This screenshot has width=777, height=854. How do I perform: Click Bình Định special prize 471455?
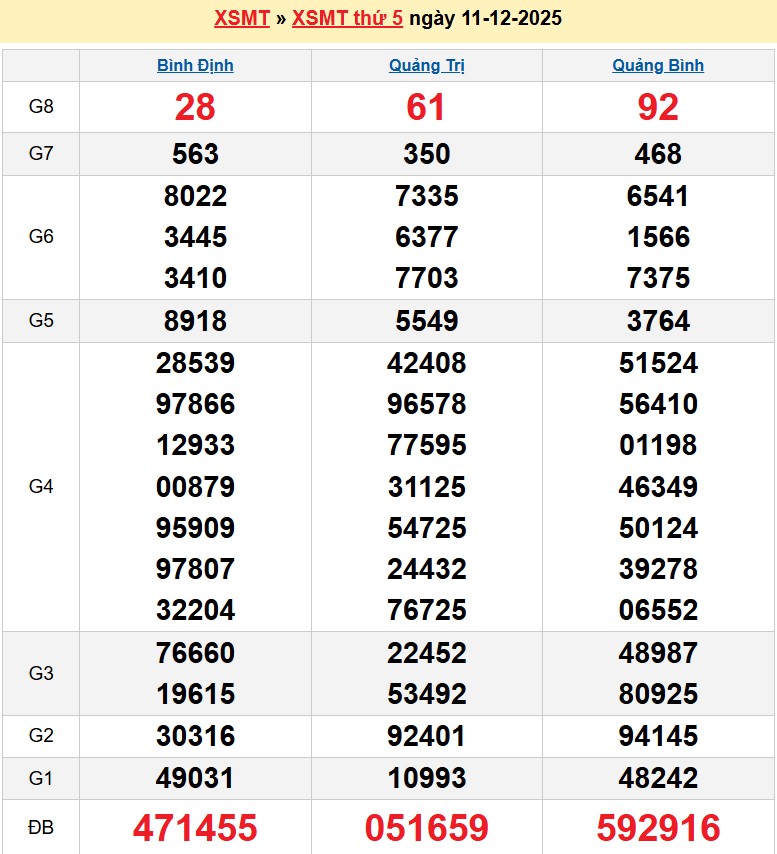195,828
